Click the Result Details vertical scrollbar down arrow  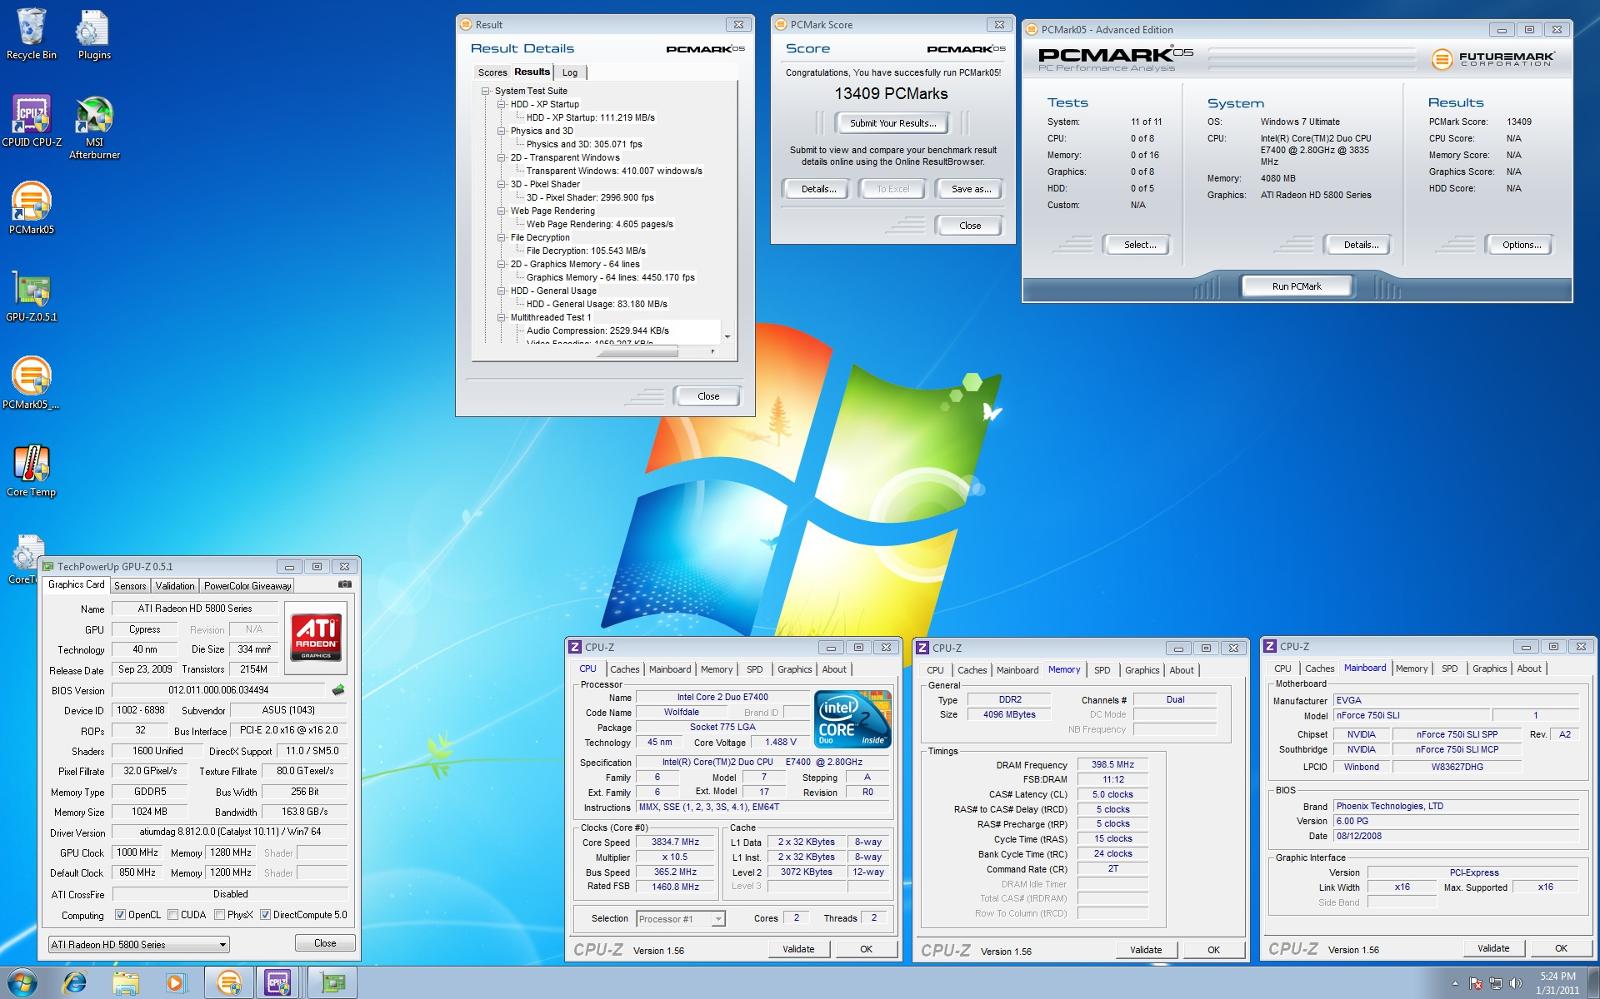727,337
